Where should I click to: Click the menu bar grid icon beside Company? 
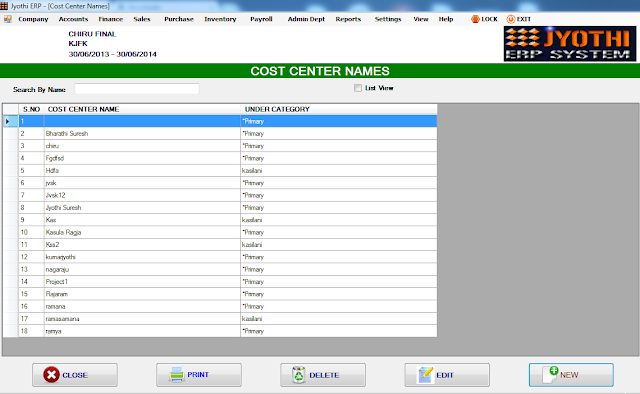coord(8,19)
